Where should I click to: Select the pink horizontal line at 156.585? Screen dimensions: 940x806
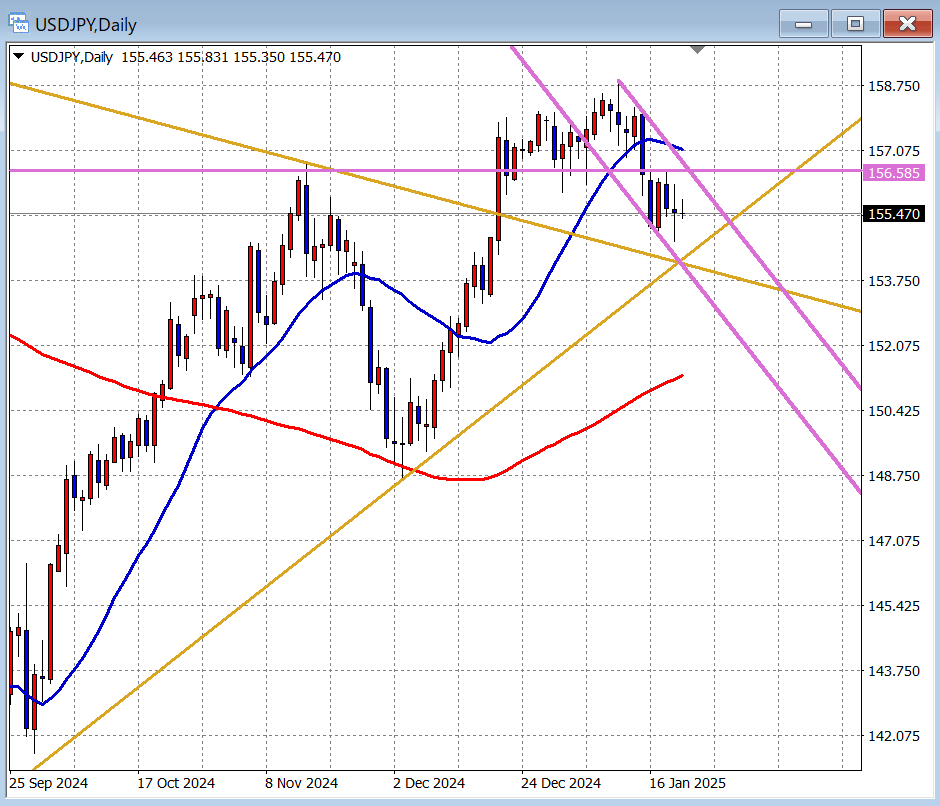[x=200, y=171]
